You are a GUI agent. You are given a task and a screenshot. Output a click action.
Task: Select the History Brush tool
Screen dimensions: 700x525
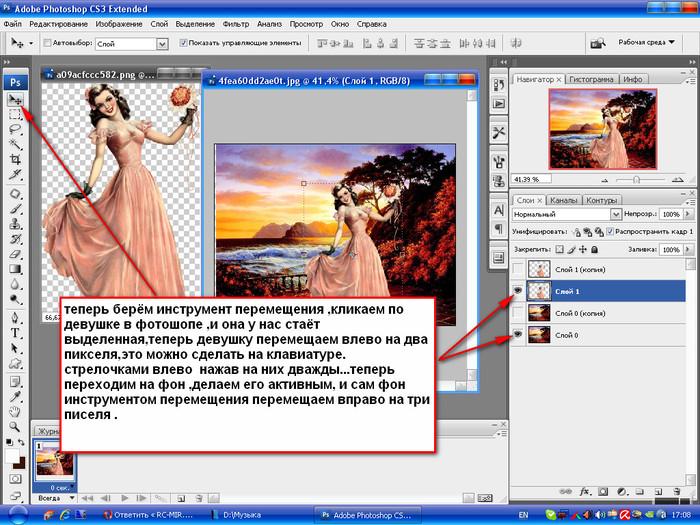(16, 239)
